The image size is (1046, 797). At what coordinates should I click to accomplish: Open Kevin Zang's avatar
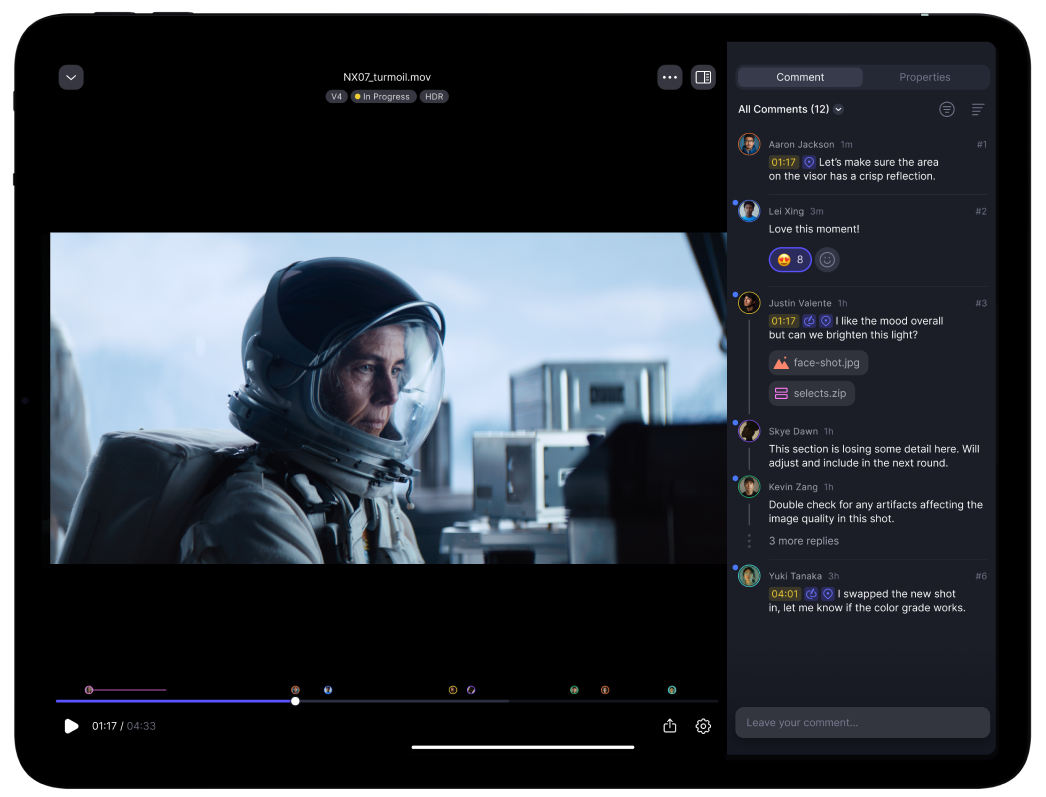749,487
